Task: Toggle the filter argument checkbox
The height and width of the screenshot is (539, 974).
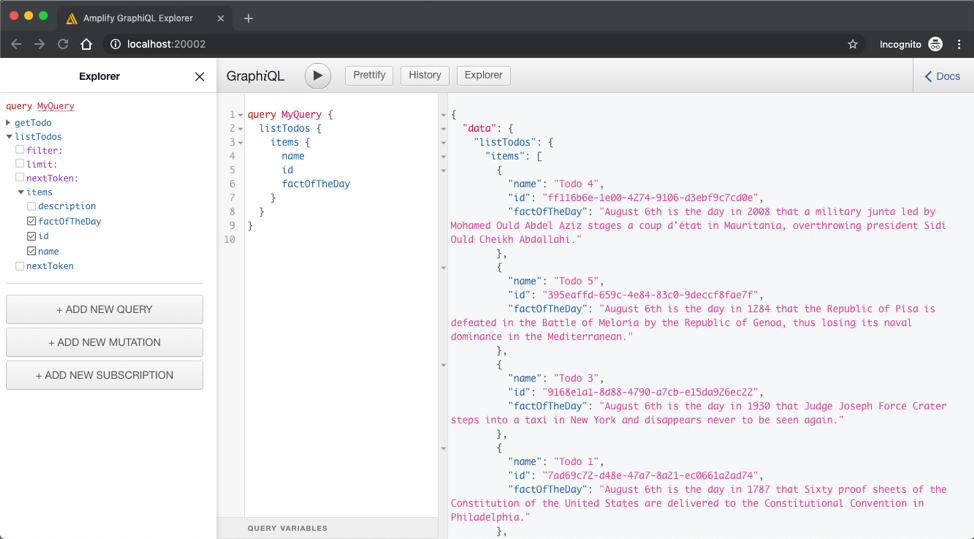Action: click(x=20, y=150)
